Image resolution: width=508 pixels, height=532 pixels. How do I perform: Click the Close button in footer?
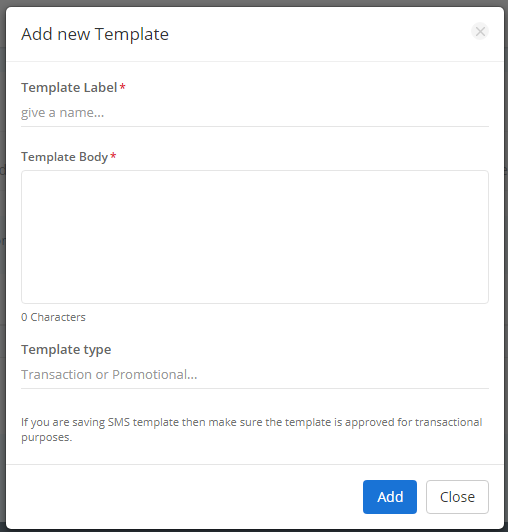[x=457, y=497]
